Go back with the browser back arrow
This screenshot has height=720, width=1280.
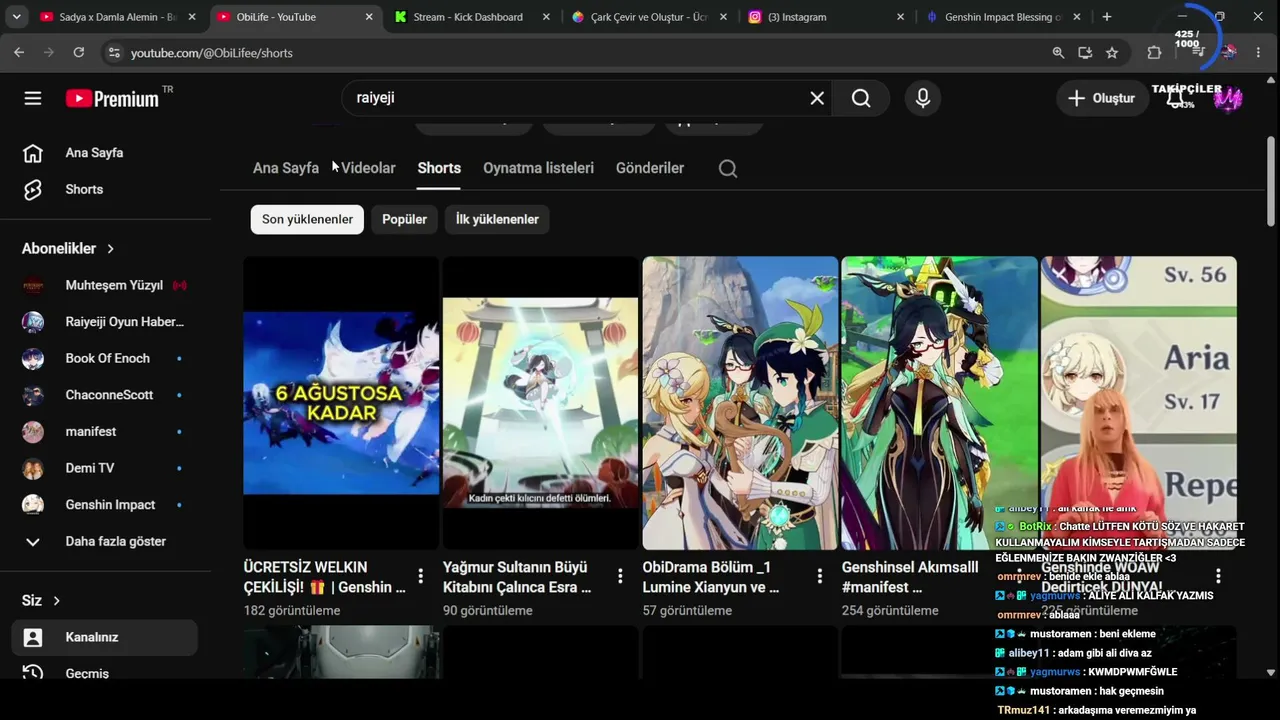[19, 52]
